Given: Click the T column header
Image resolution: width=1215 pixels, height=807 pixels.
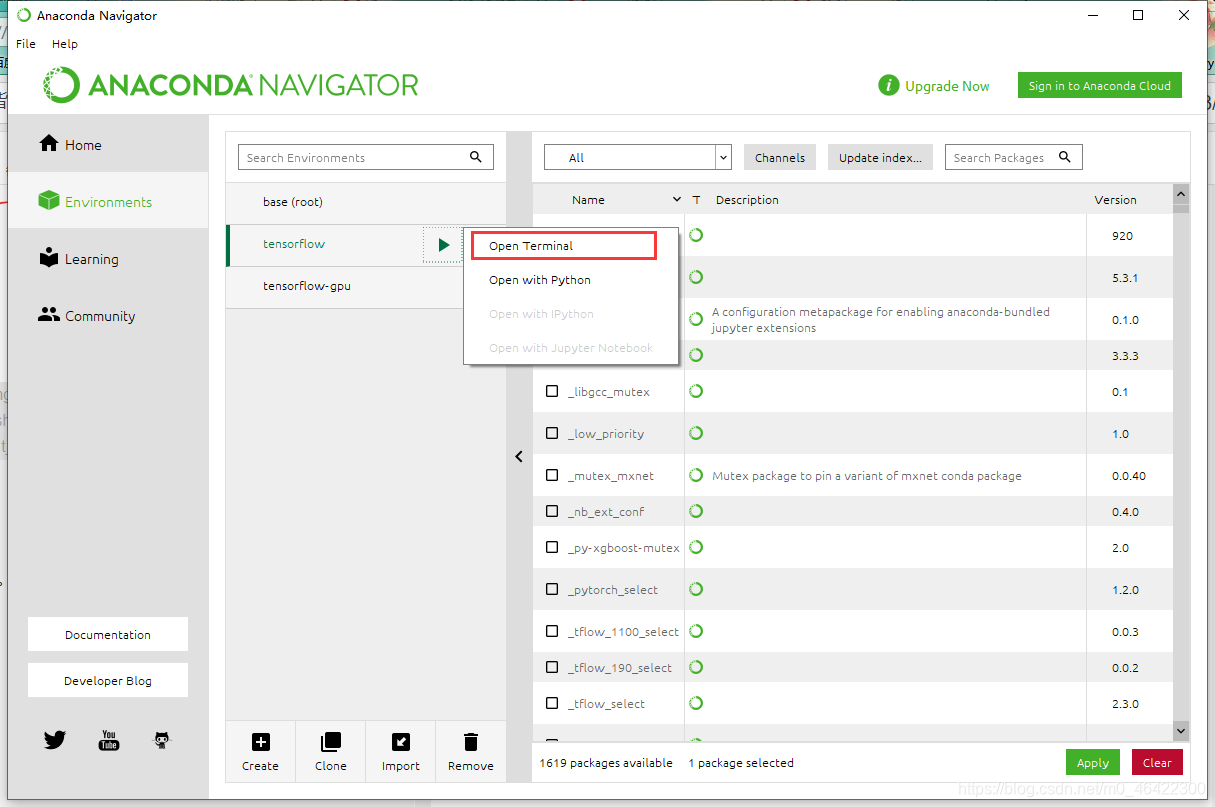Looking at the screenshot, I should pyautogui.click(x=696, y=200).
